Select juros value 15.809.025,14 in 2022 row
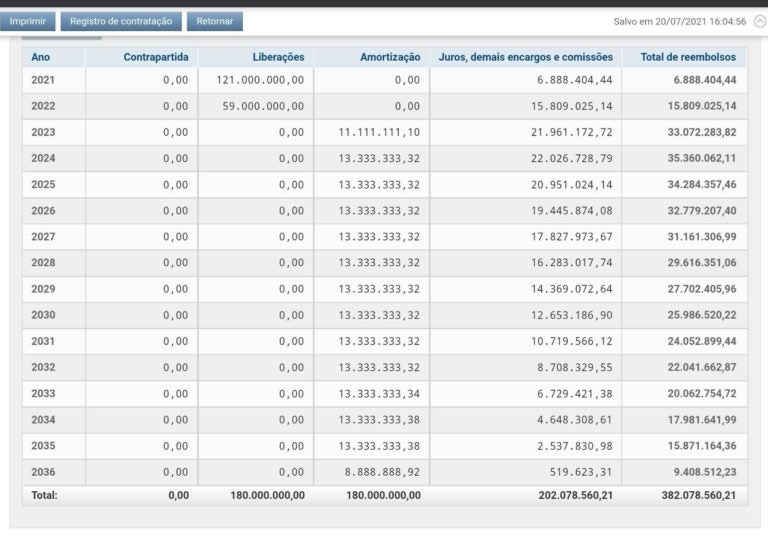The height and width of the screenshot is (554, 768). click(572, 106)
